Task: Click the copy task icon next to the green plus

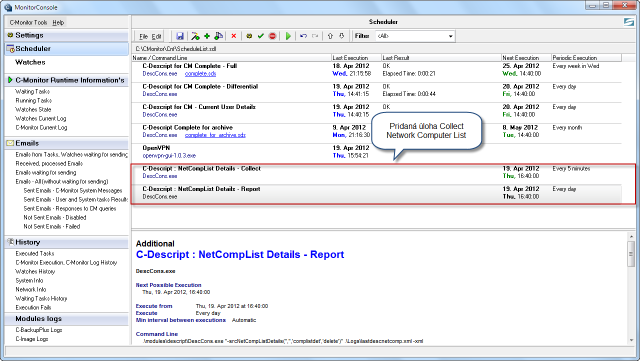Action: (x=218, y=36)
